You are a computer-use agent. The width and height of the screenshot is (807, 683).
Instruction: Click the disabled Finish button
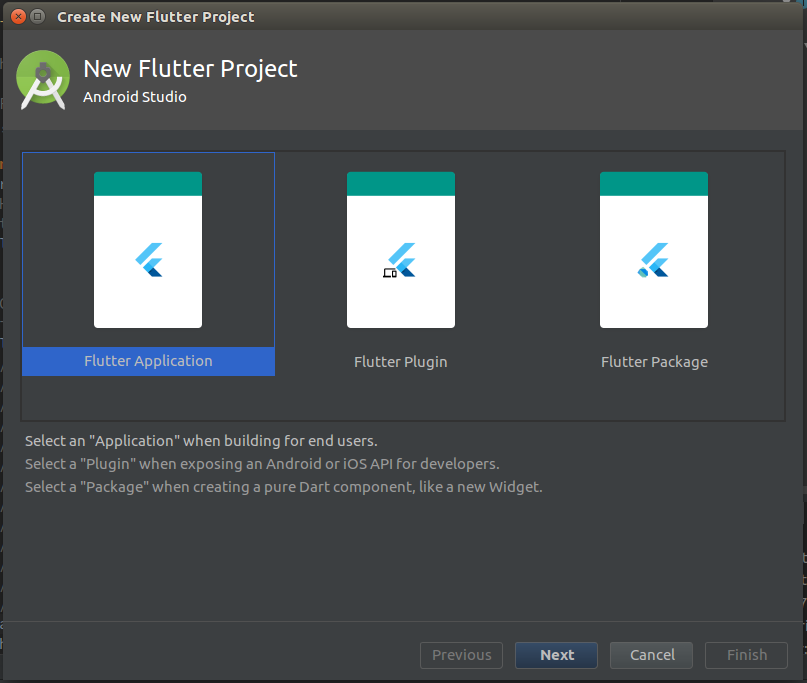[746, 655]
